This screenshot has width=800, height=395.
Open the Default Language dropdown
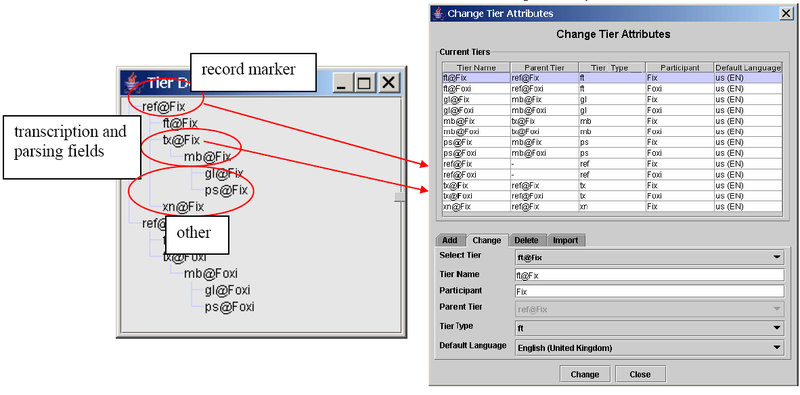[x=649, y=348]
